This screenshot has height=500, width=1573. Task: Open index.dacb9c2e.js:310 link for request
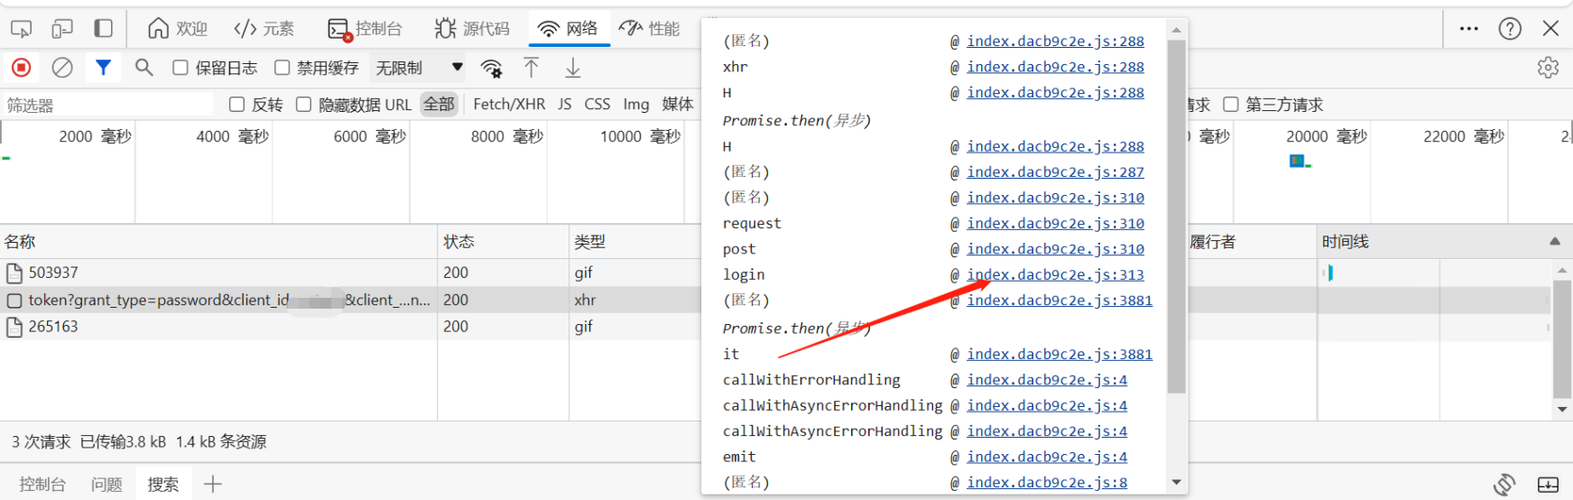(x=1055, y=224)
